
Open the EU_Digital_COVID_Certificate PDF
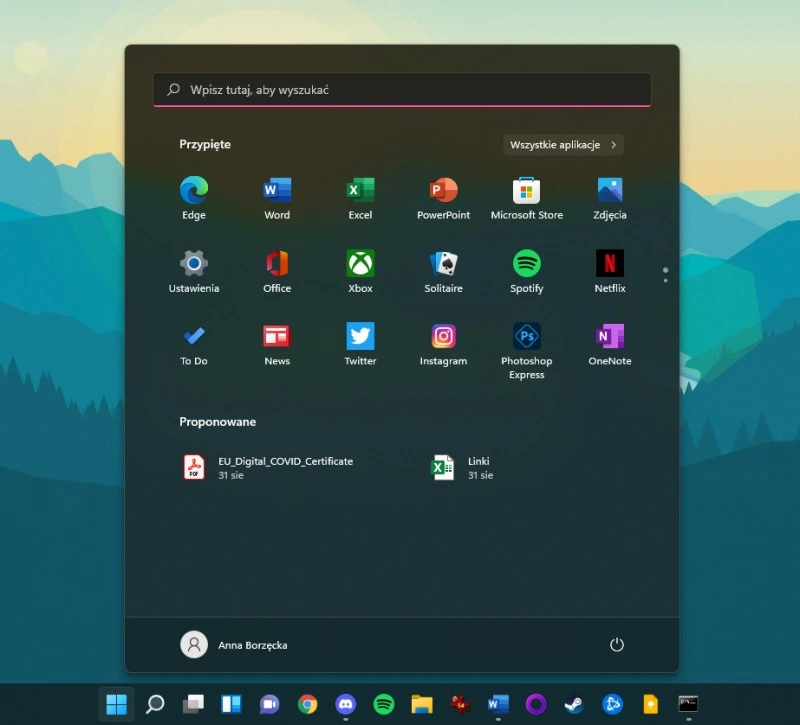270,467
